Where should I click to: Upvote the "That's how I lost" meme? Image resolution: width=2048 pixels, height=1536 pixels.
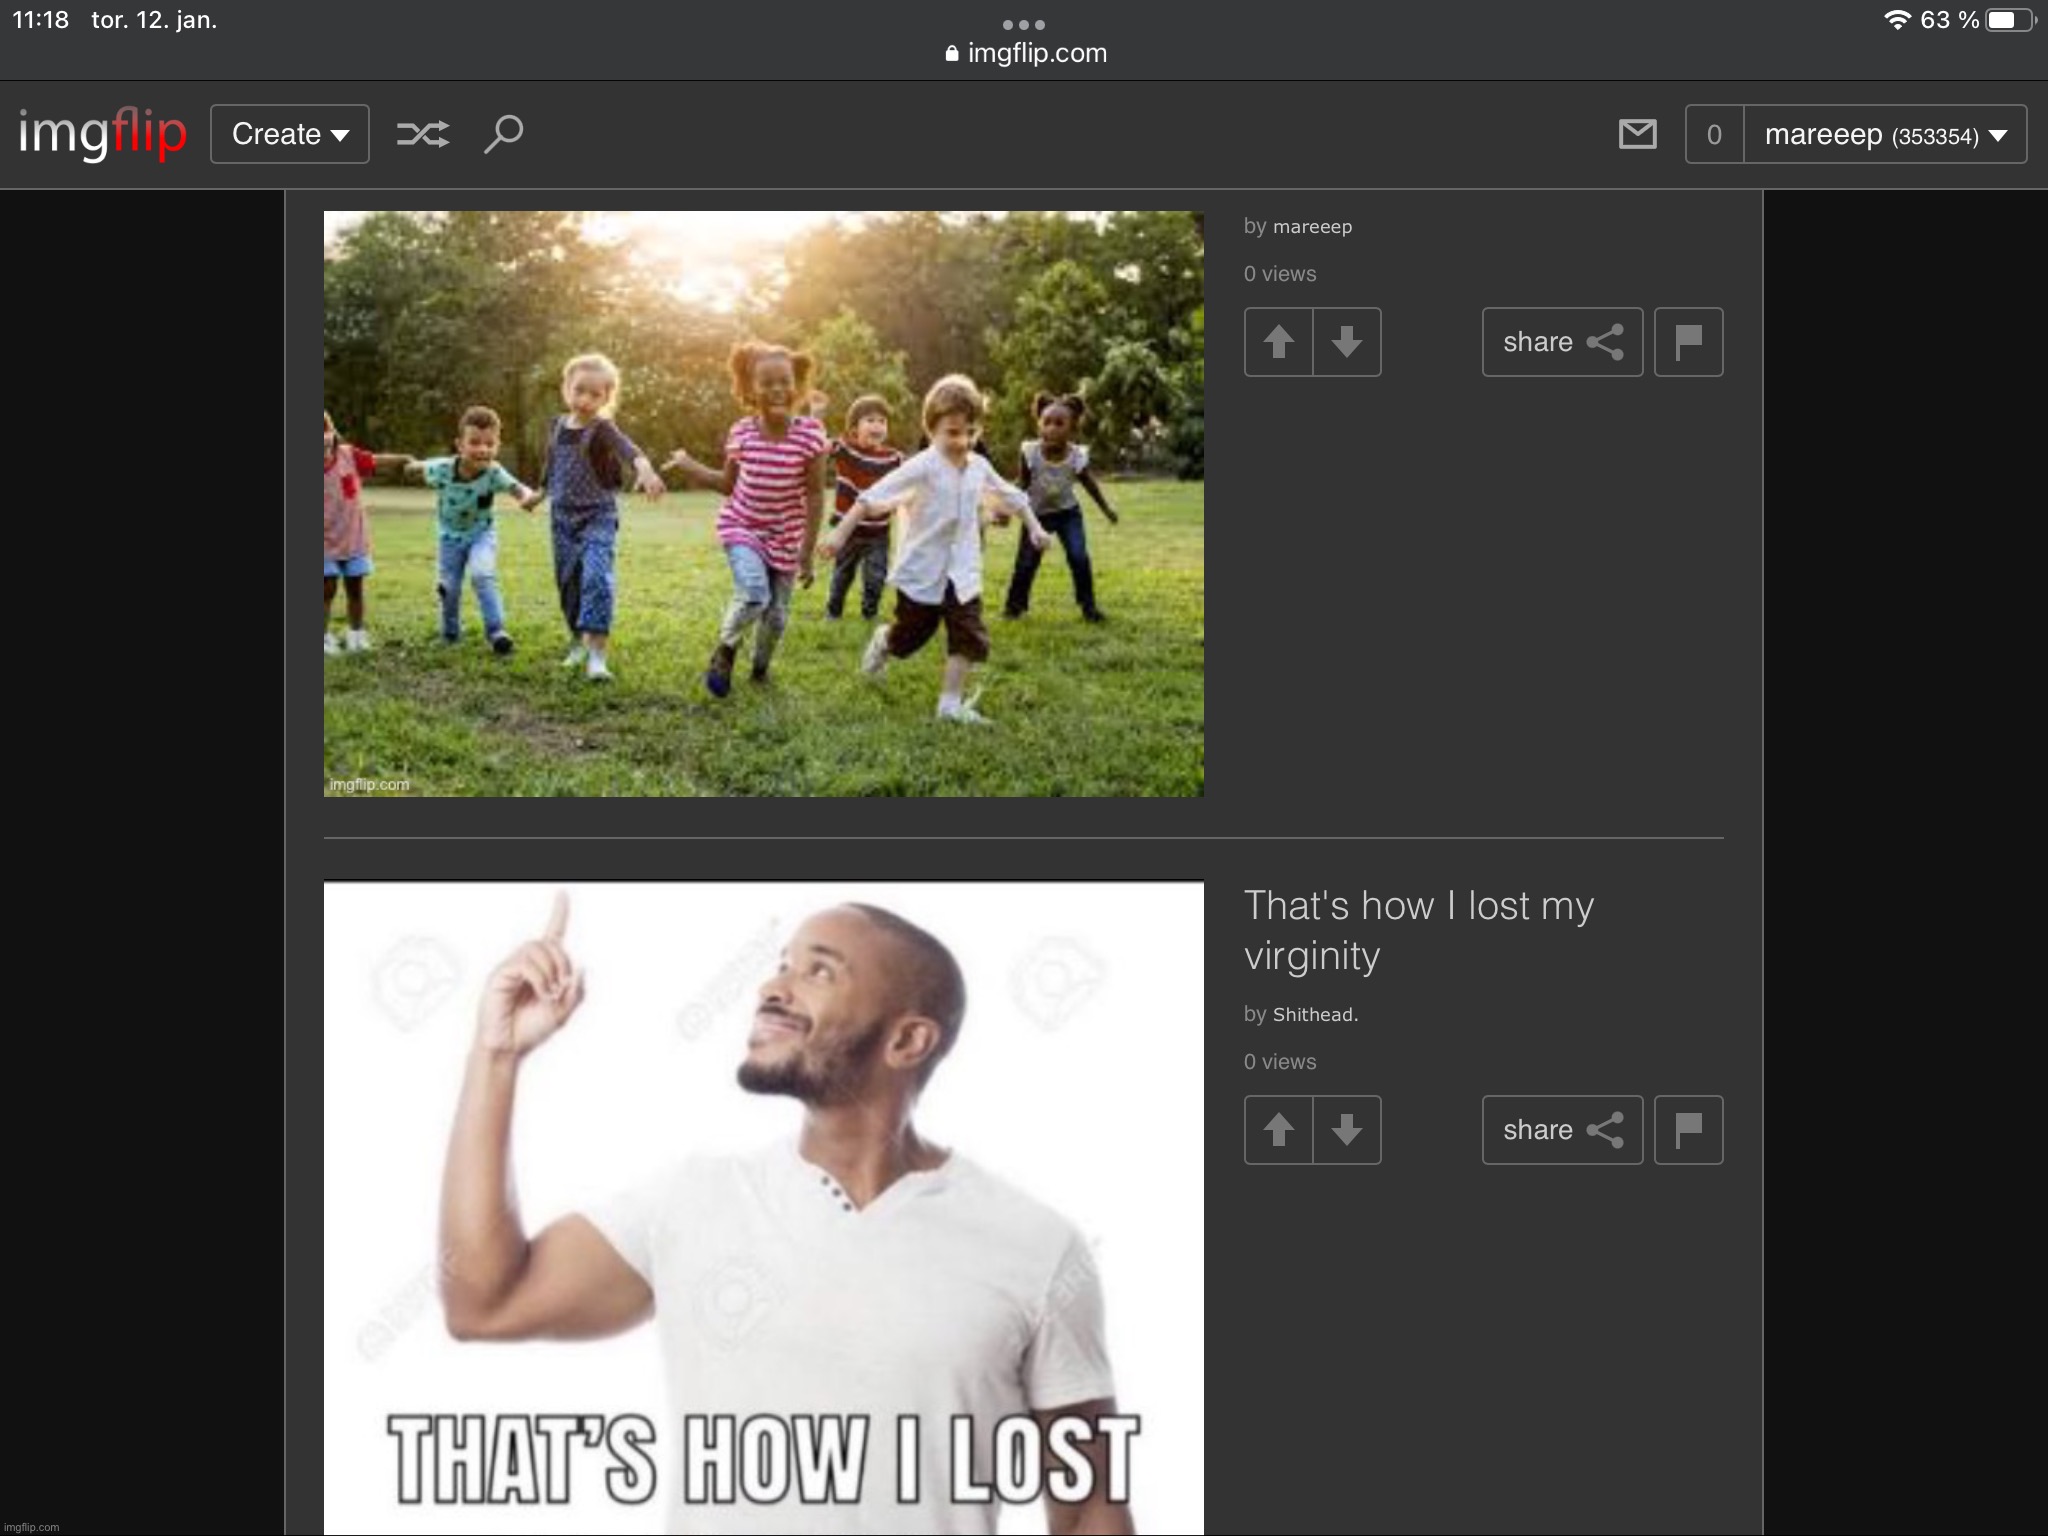tap(1279, 1130)
